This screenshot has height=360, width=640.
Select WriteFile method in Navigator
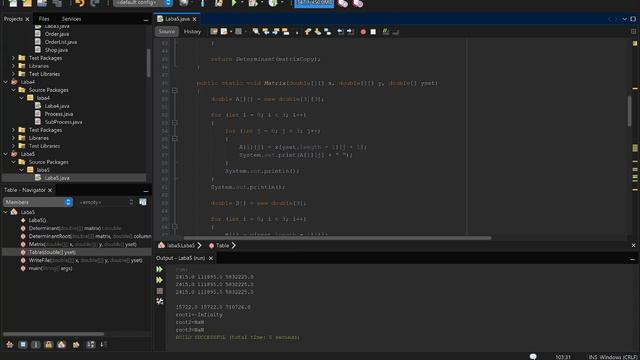pyautogui.click(x=85, y=260)
